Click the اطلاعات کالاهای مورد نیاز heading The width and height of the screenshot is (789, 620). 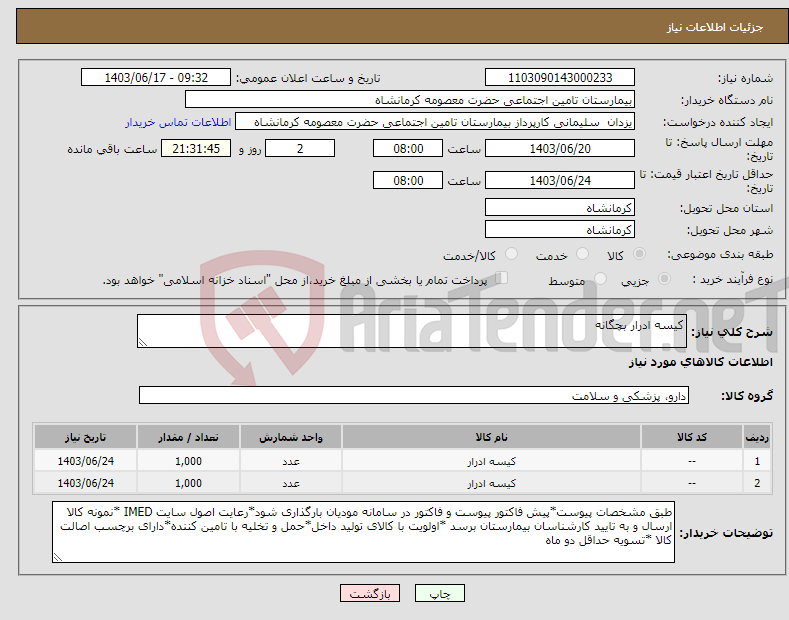coord(700,362)
